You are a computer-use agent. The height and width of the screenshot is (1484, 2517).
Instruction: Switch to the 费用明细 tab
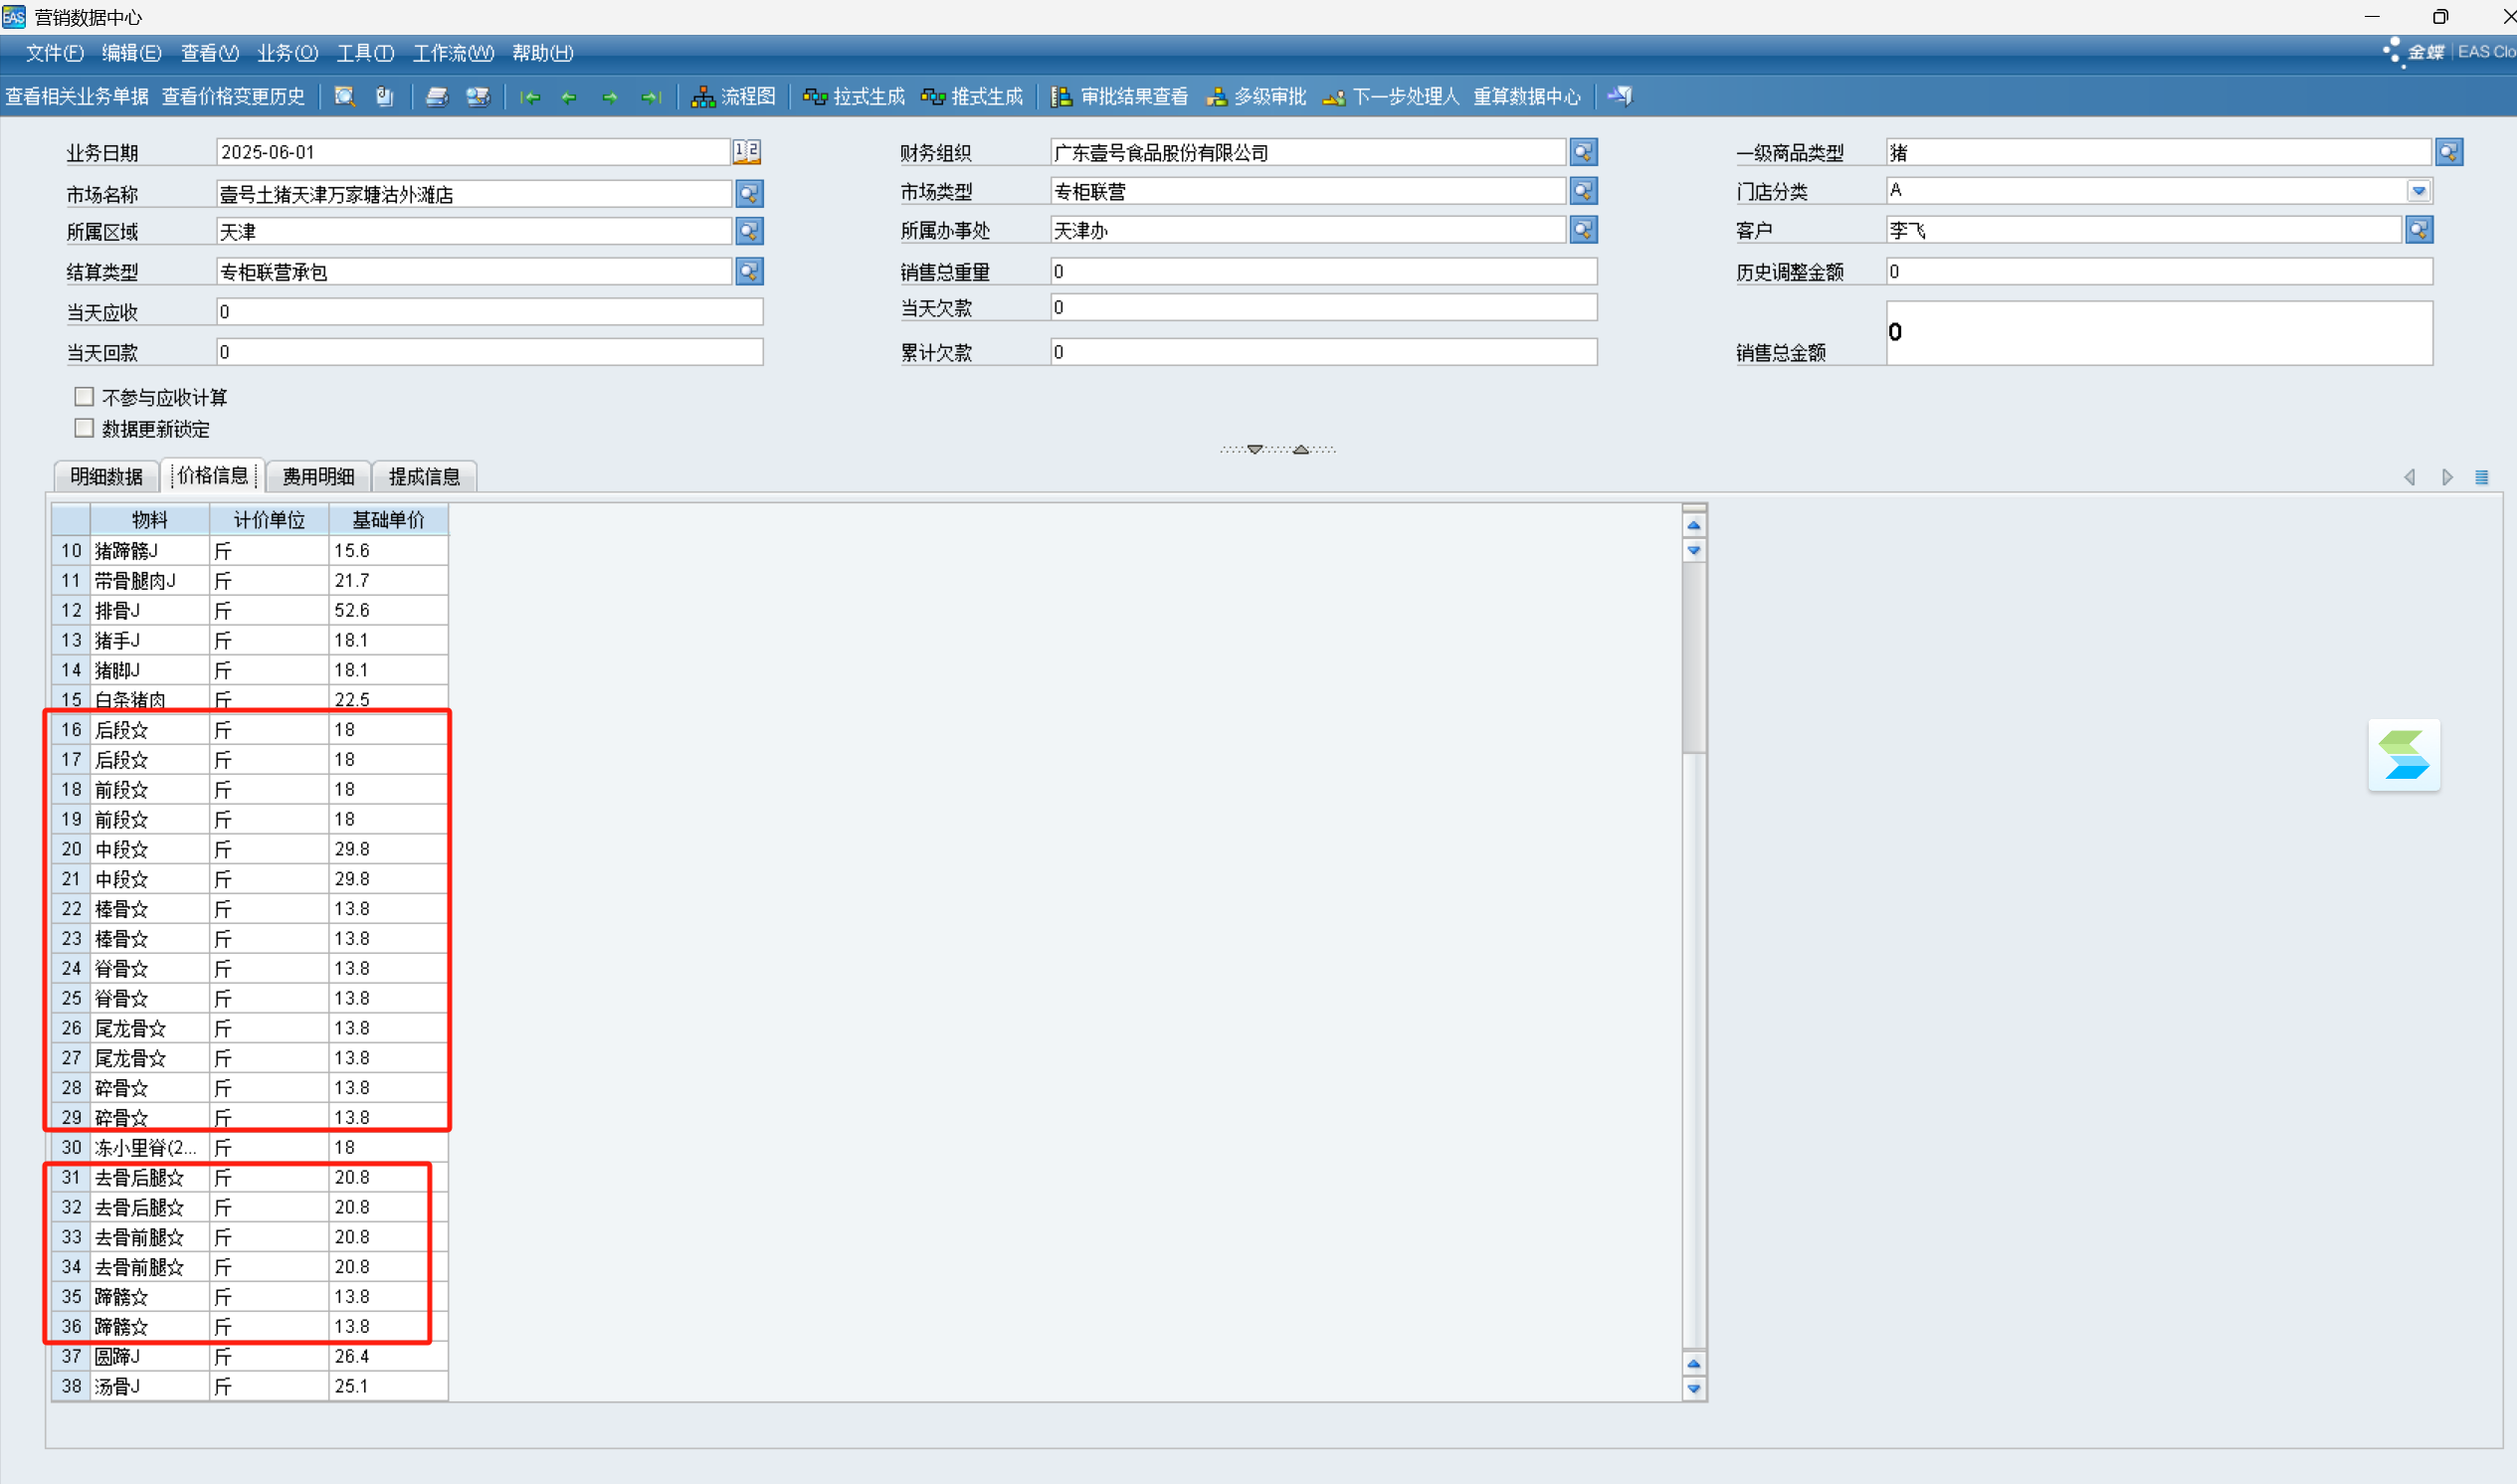coord(318,476)
